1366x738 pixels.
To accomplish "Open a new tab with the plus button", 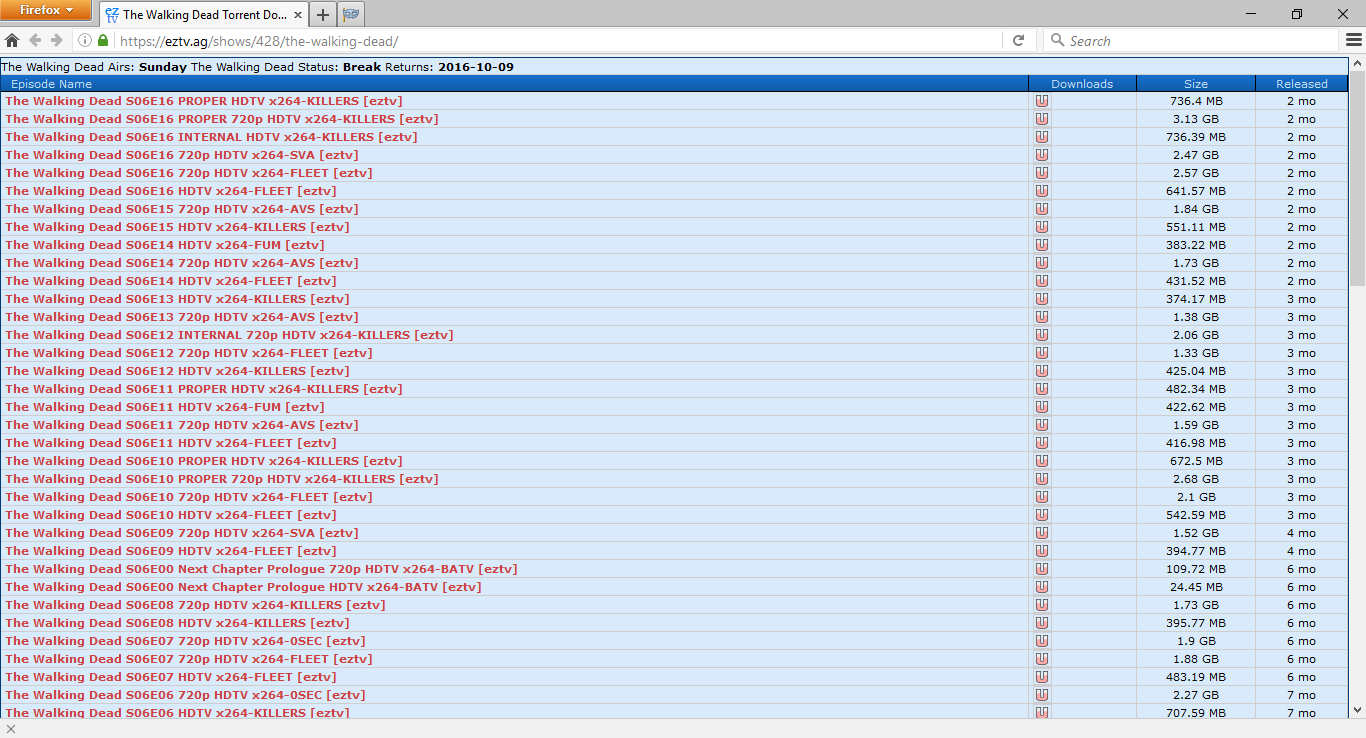I will tap(320, 15).
